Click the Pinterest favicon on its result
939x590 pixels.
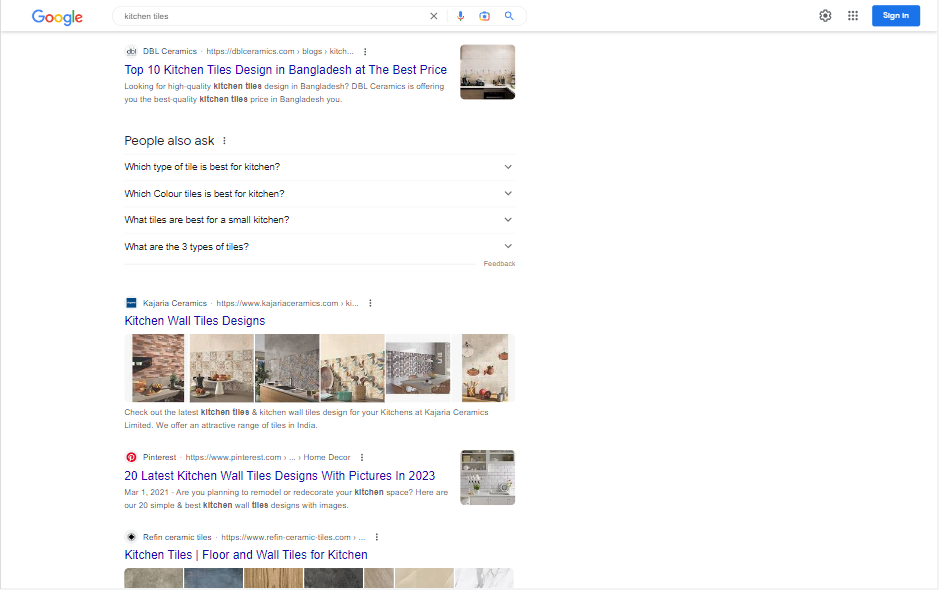click(131, 457)
